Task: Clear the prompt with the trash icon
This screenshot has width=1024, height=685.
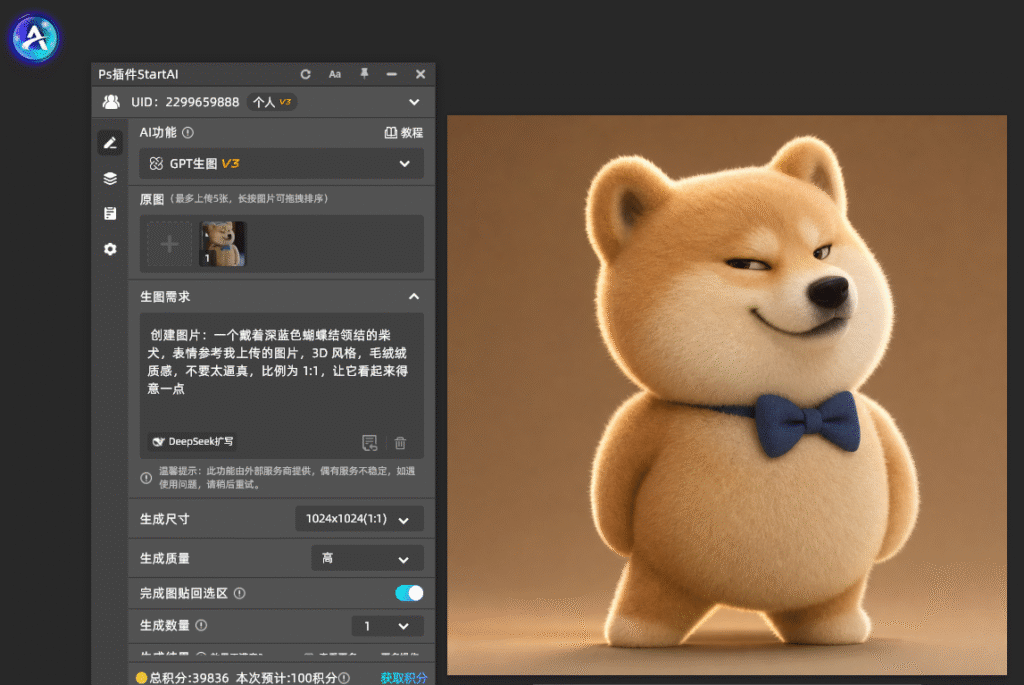Action: pyautogui.click(x=400, y=443)
